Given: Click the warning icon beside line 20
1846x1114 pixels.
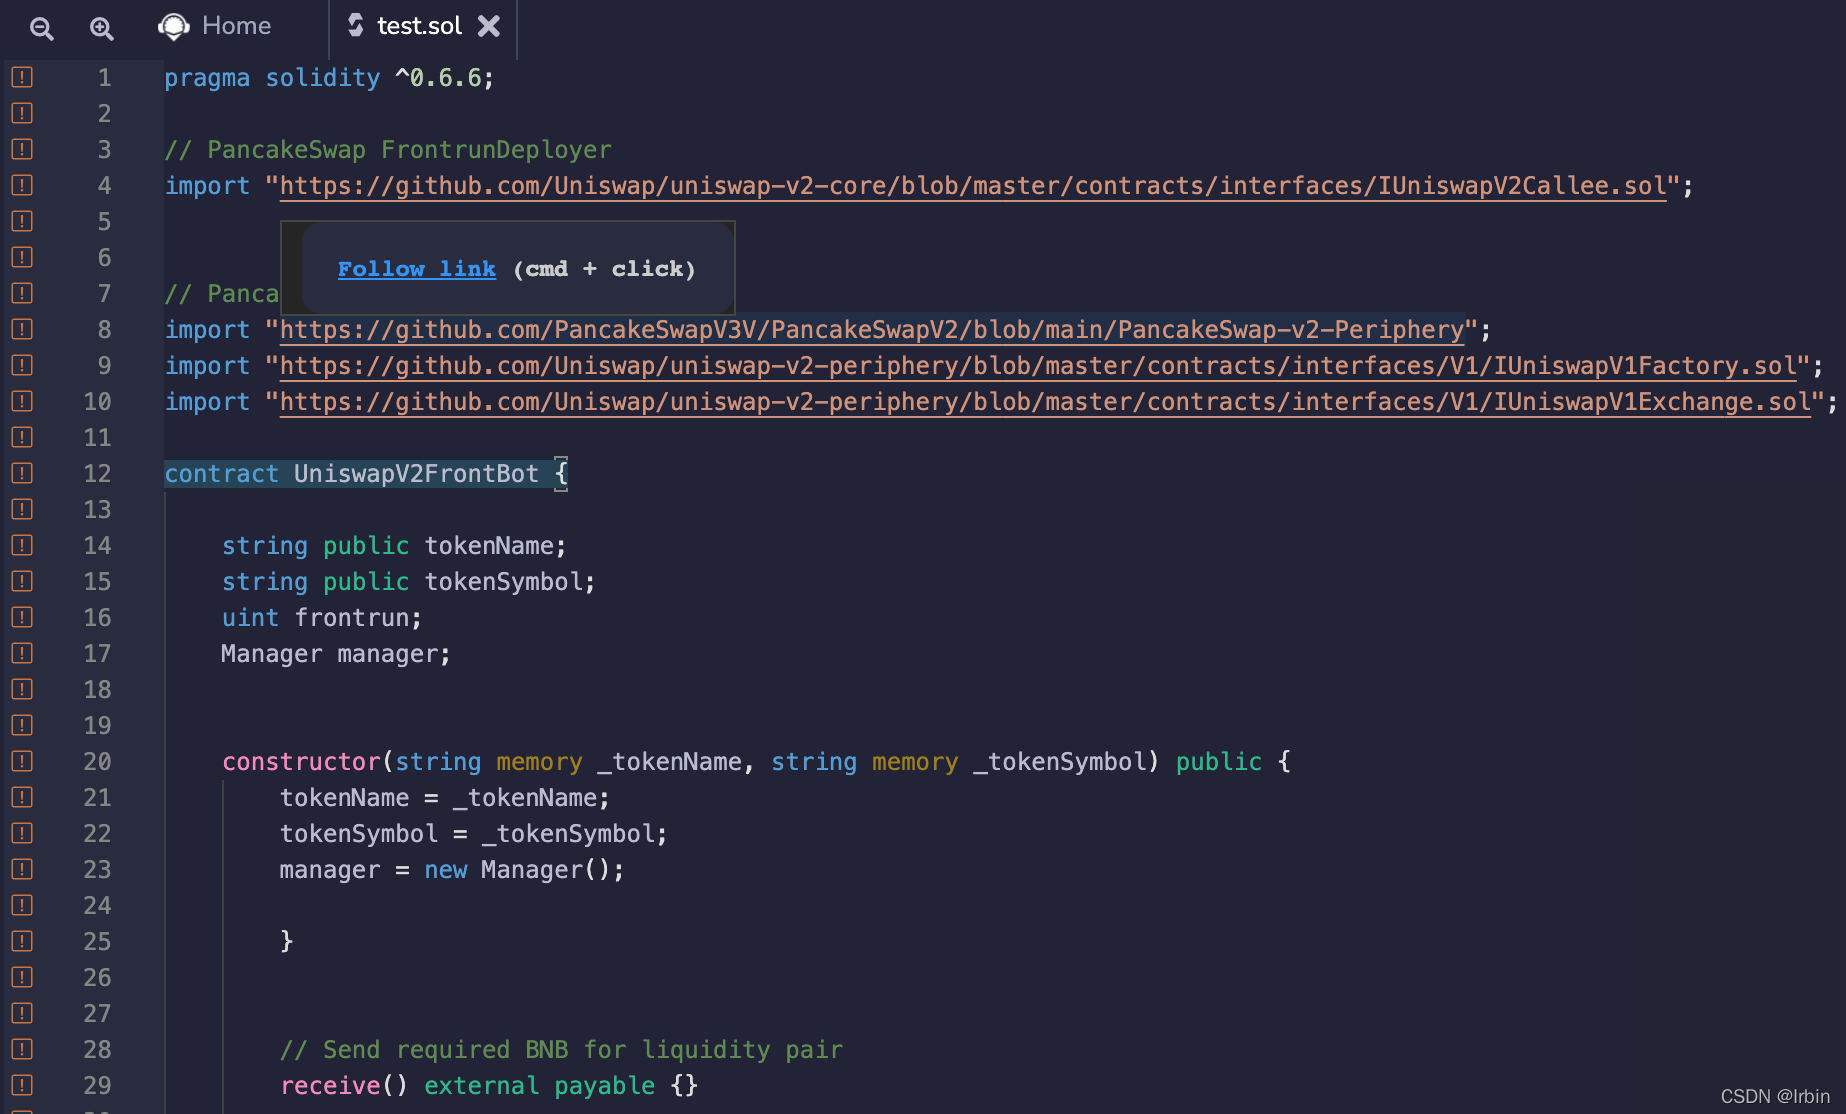Looking at the screenshot, I should (22, 761).
